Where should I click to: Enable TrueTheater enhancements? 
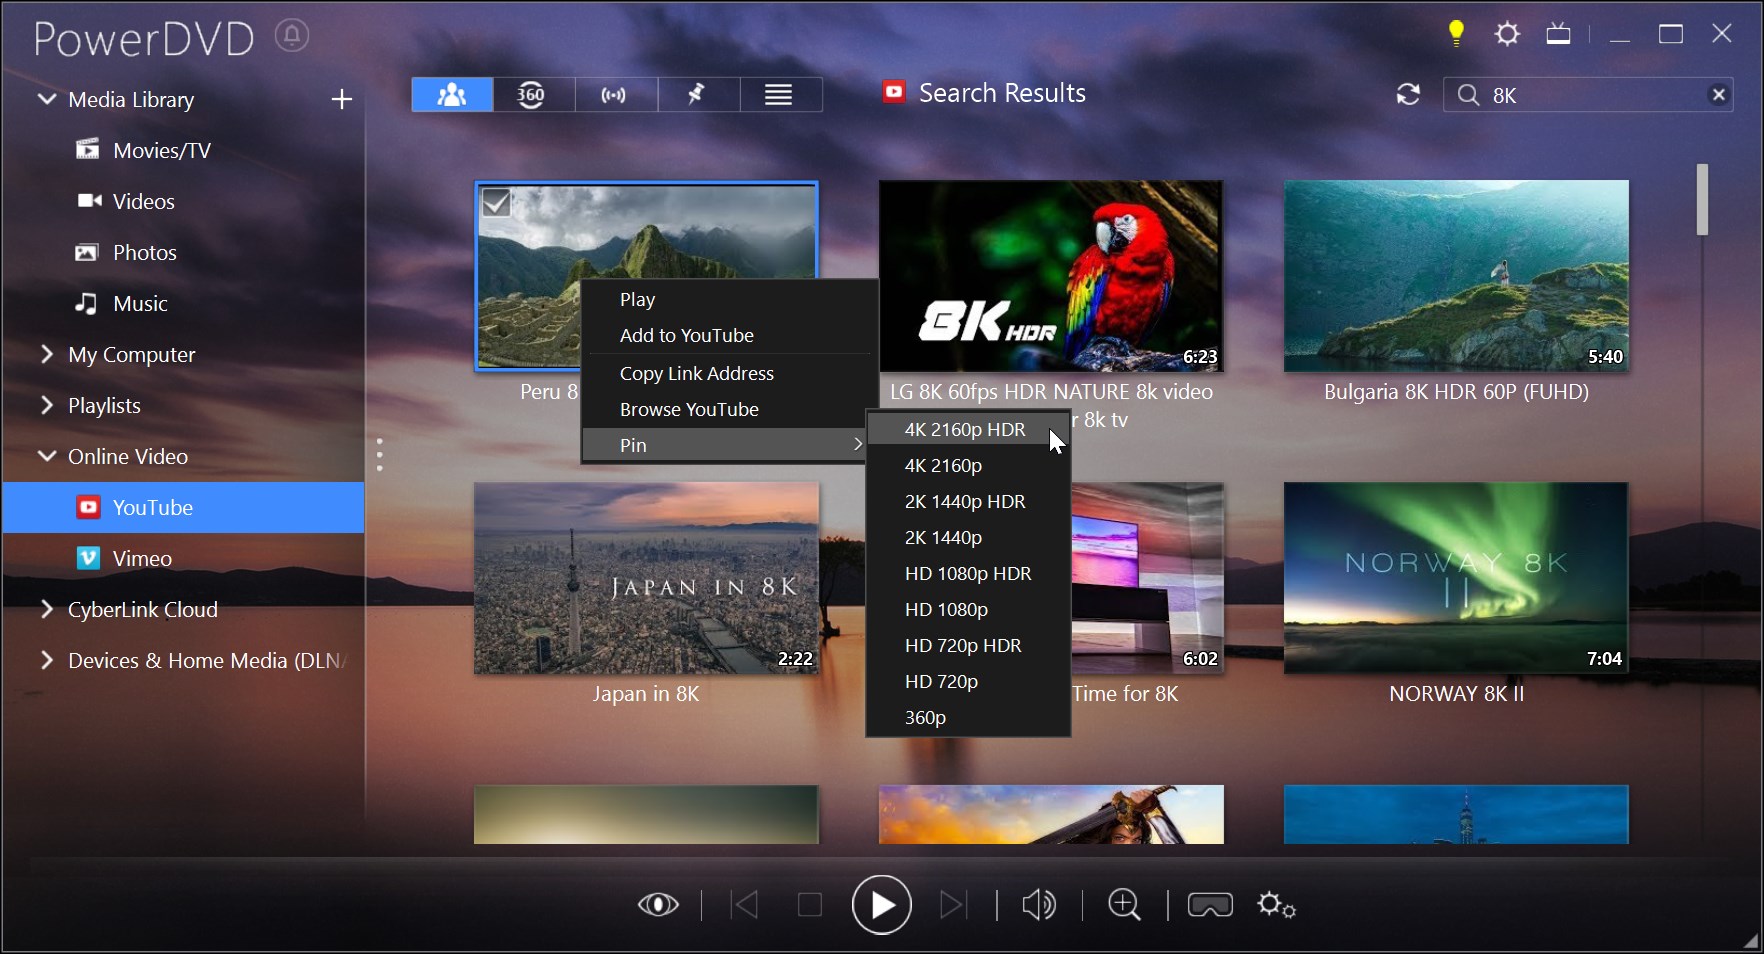(x=659, y=905)
